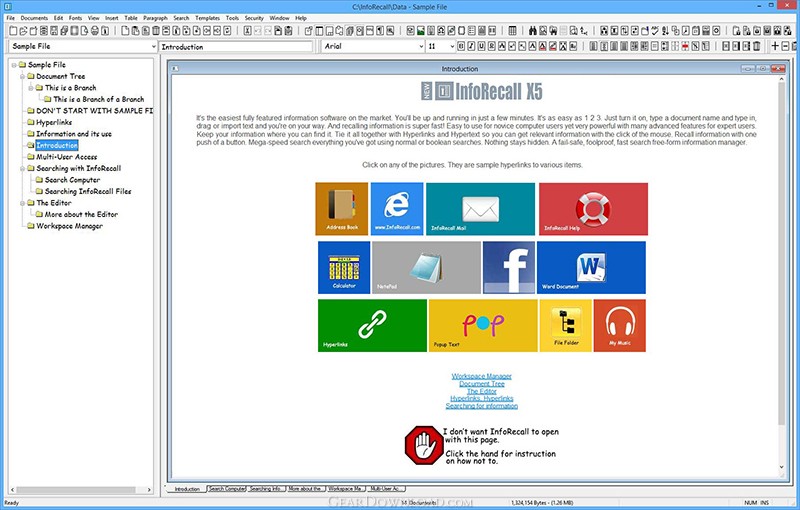800x510 pixels.
Task: Click the trash icon in formatting toolbar
Action: coord(757,46)
